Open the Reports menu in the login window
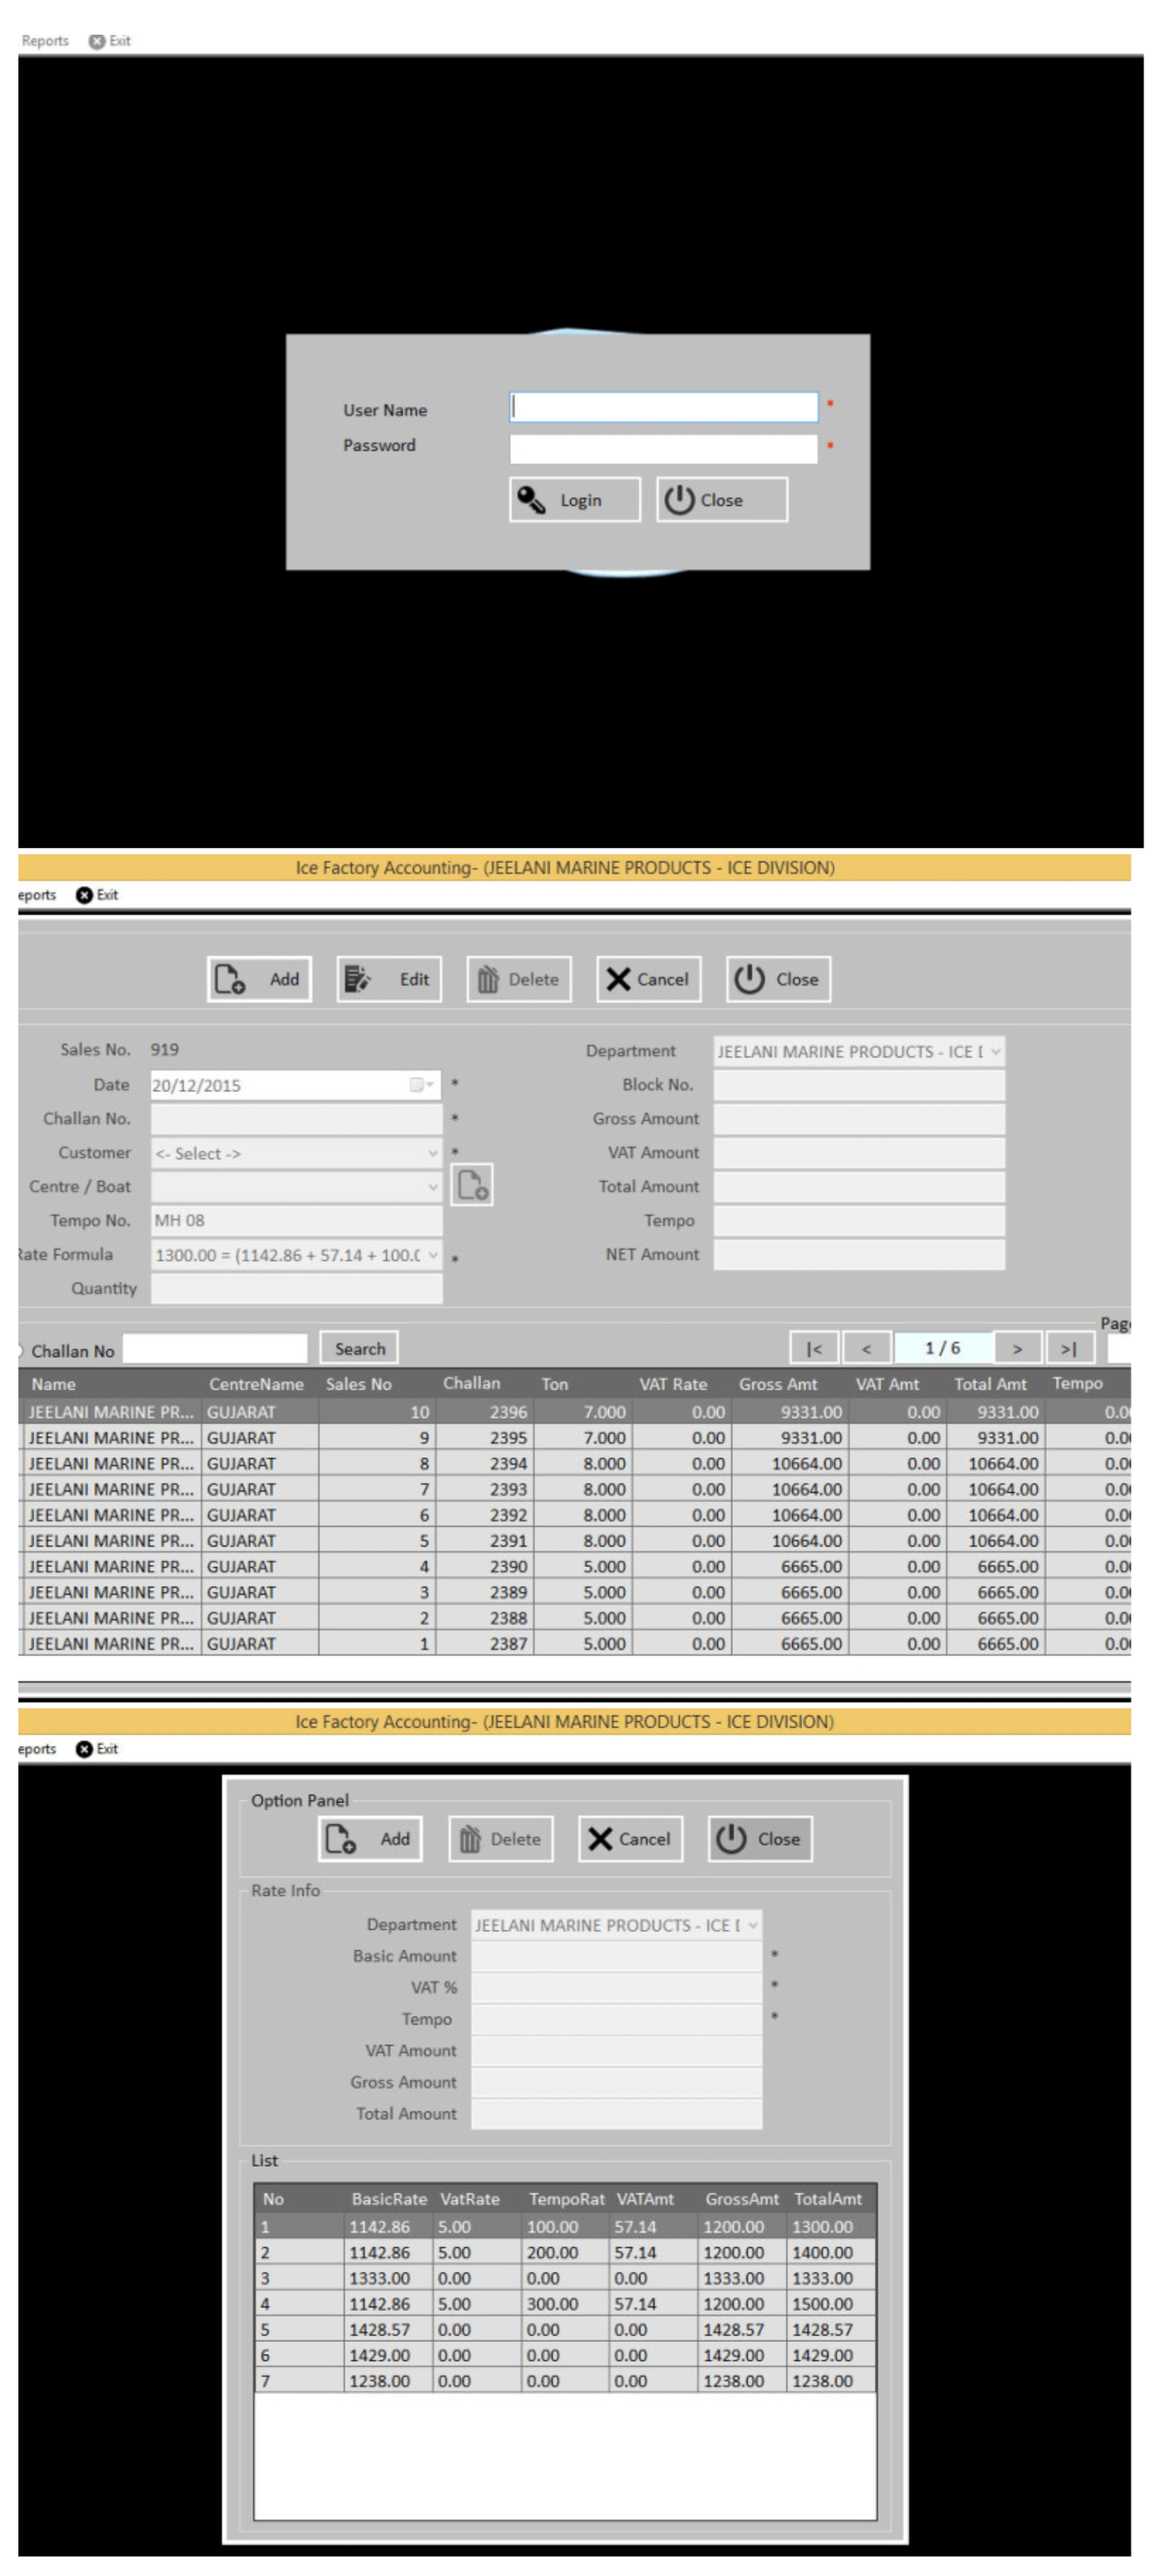Viewport: 1150px width, 2576px height. point(45,41)
